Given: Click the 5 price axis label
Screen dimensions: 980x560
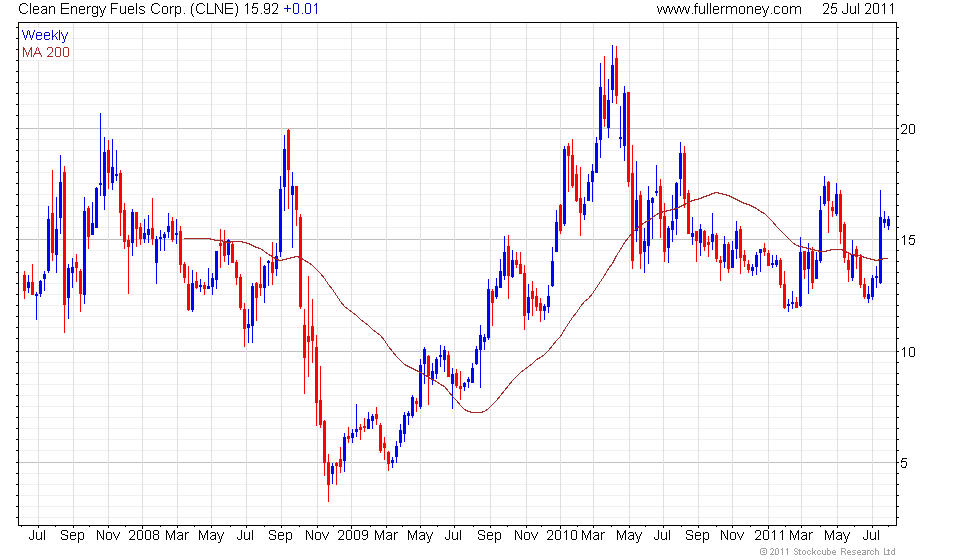Looking at the screenshot, I should pyautogui.click(x=904, y=464).
